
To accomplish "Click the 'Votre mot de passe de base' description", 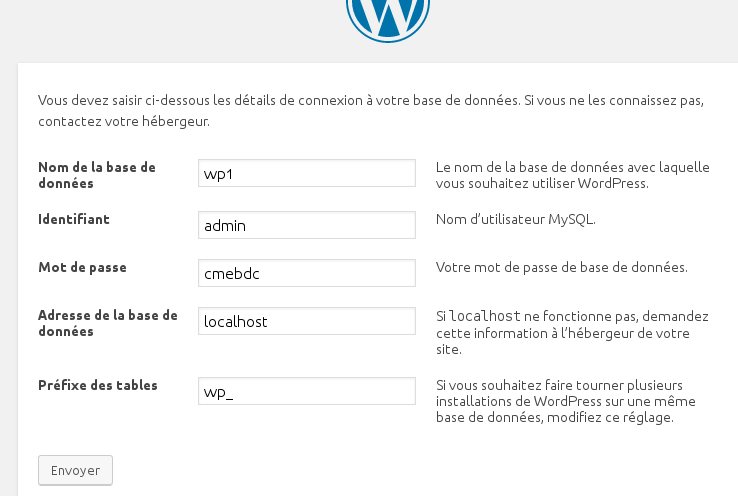I will [x=561, y=267].
